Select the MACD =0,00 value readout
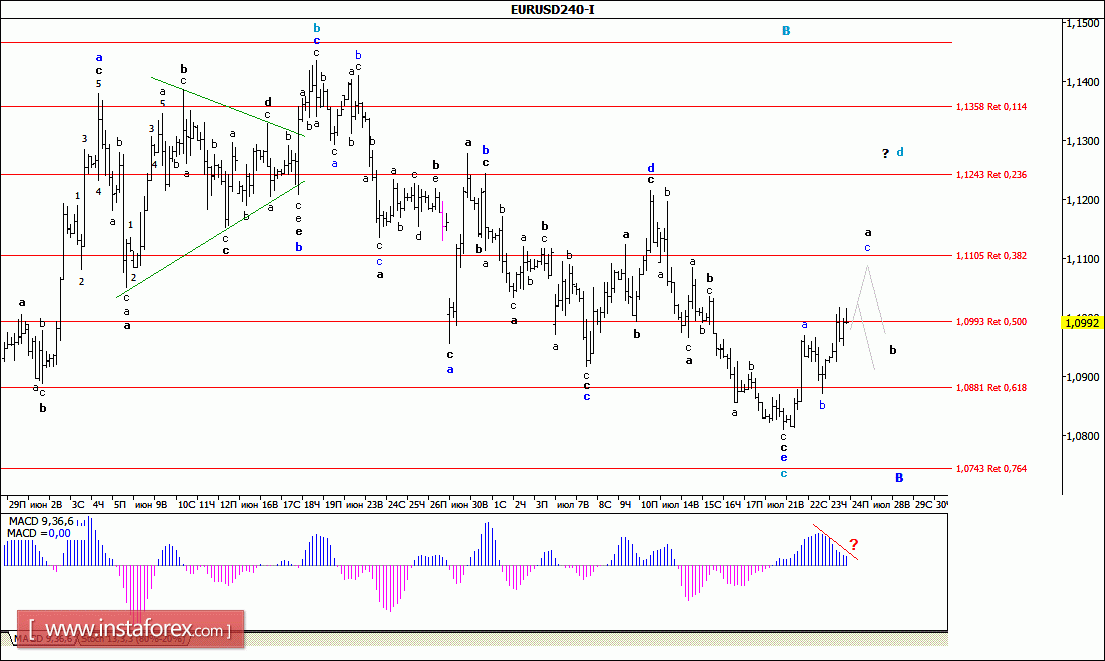Image resolution: width=1105 pixels, height=661 pixels. coord(36,534)
